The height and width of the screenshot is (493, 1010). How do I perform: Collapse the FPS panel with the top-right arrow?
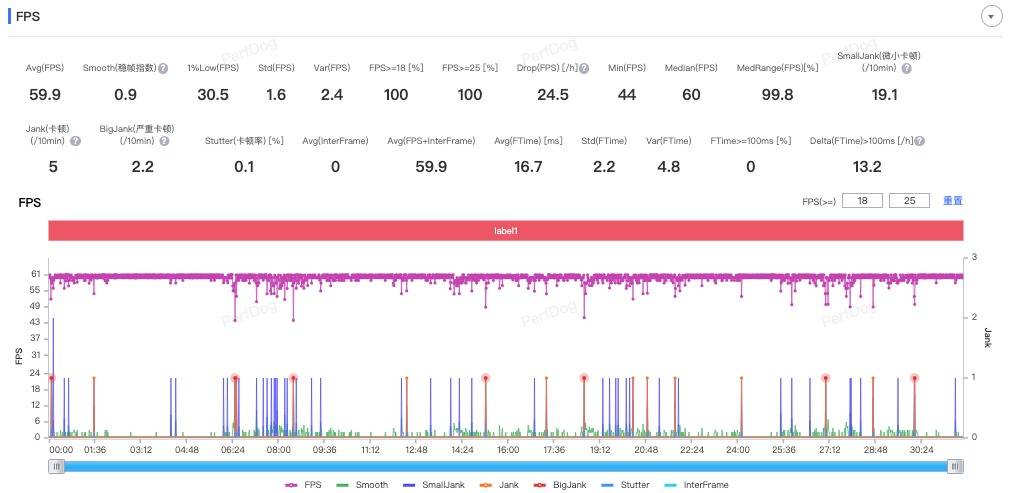[991, 17]
